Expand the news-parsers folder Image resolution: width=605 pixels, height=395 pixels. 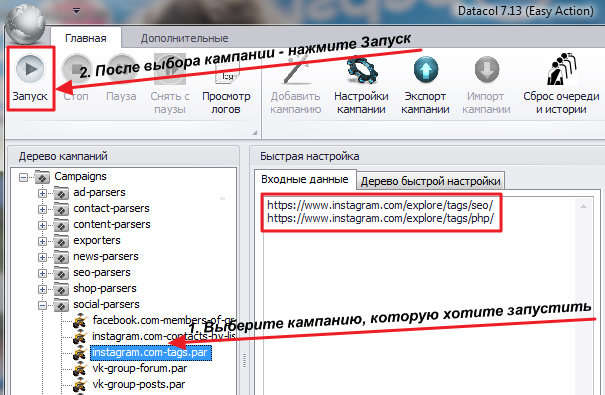42,257
